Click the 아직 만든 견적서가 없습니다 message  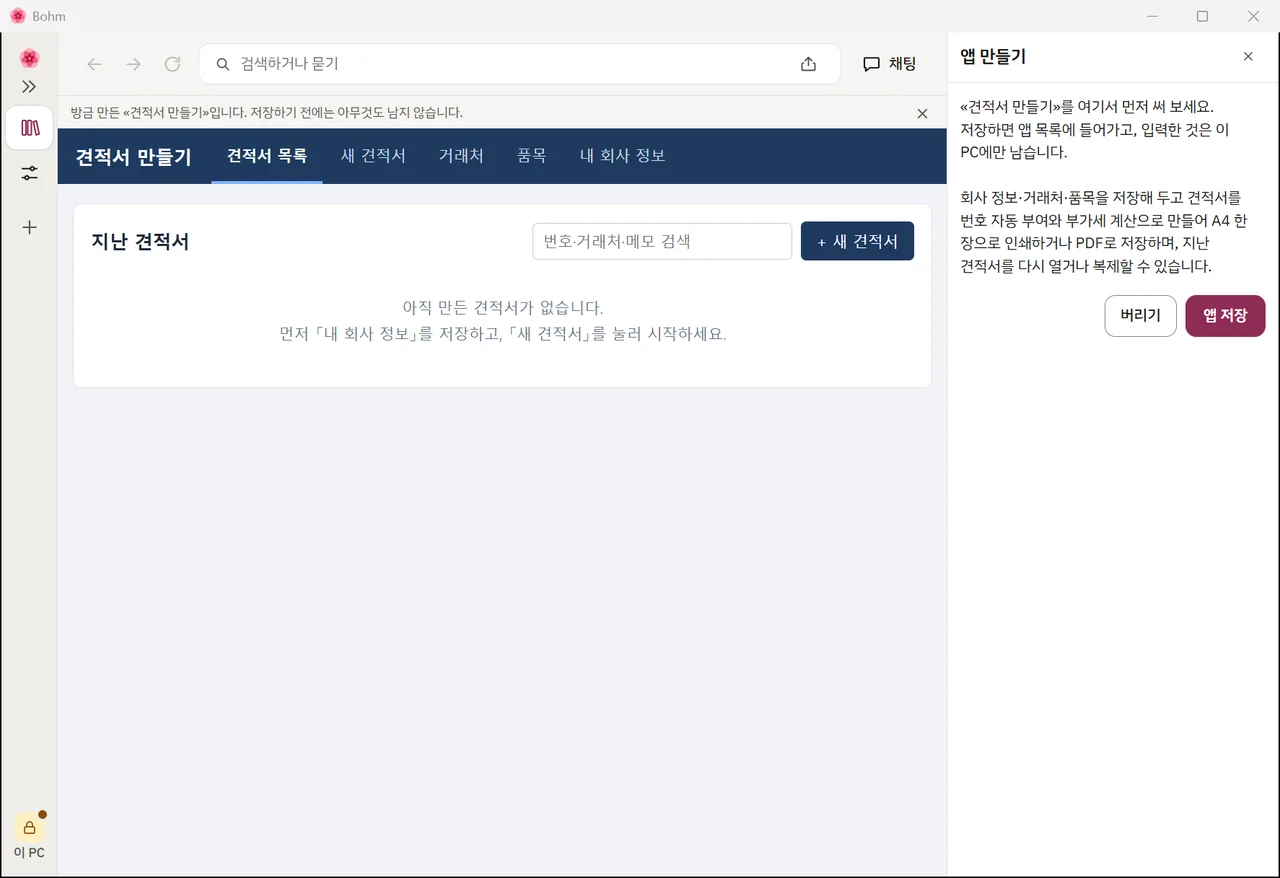click(503, 307)
